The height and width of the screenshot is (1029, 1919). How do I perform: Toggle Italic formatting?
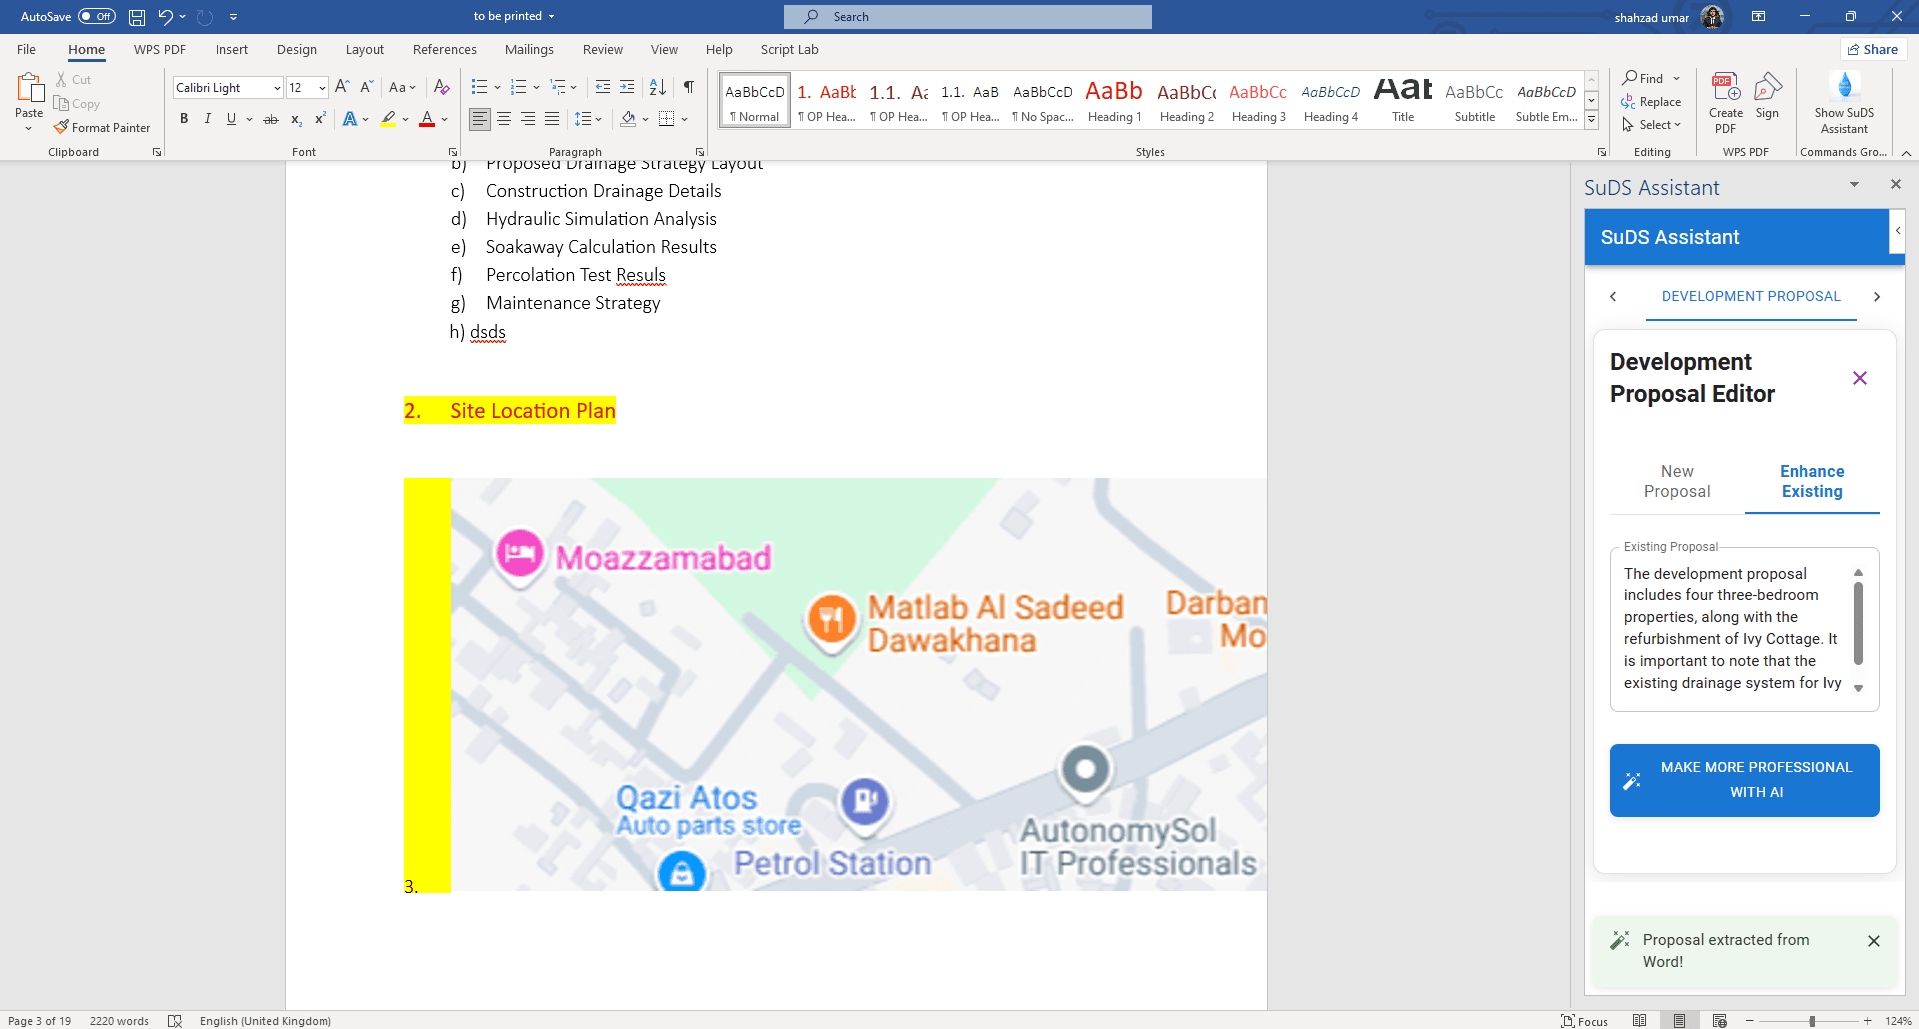click(208, 119)
